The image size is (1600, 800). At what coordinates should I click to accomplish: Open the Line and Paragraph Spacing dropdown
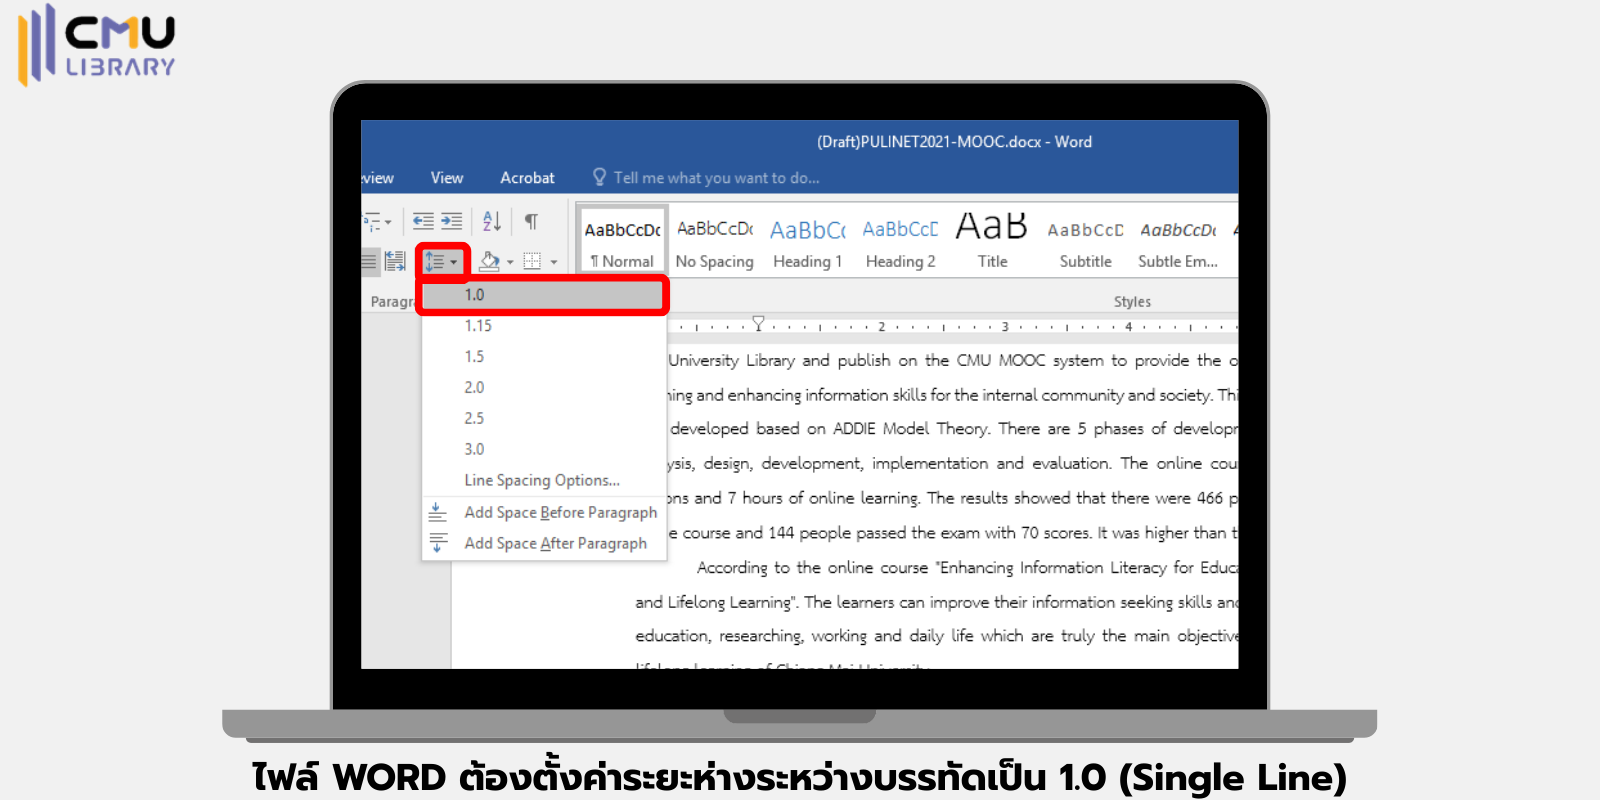pos(441,262)
